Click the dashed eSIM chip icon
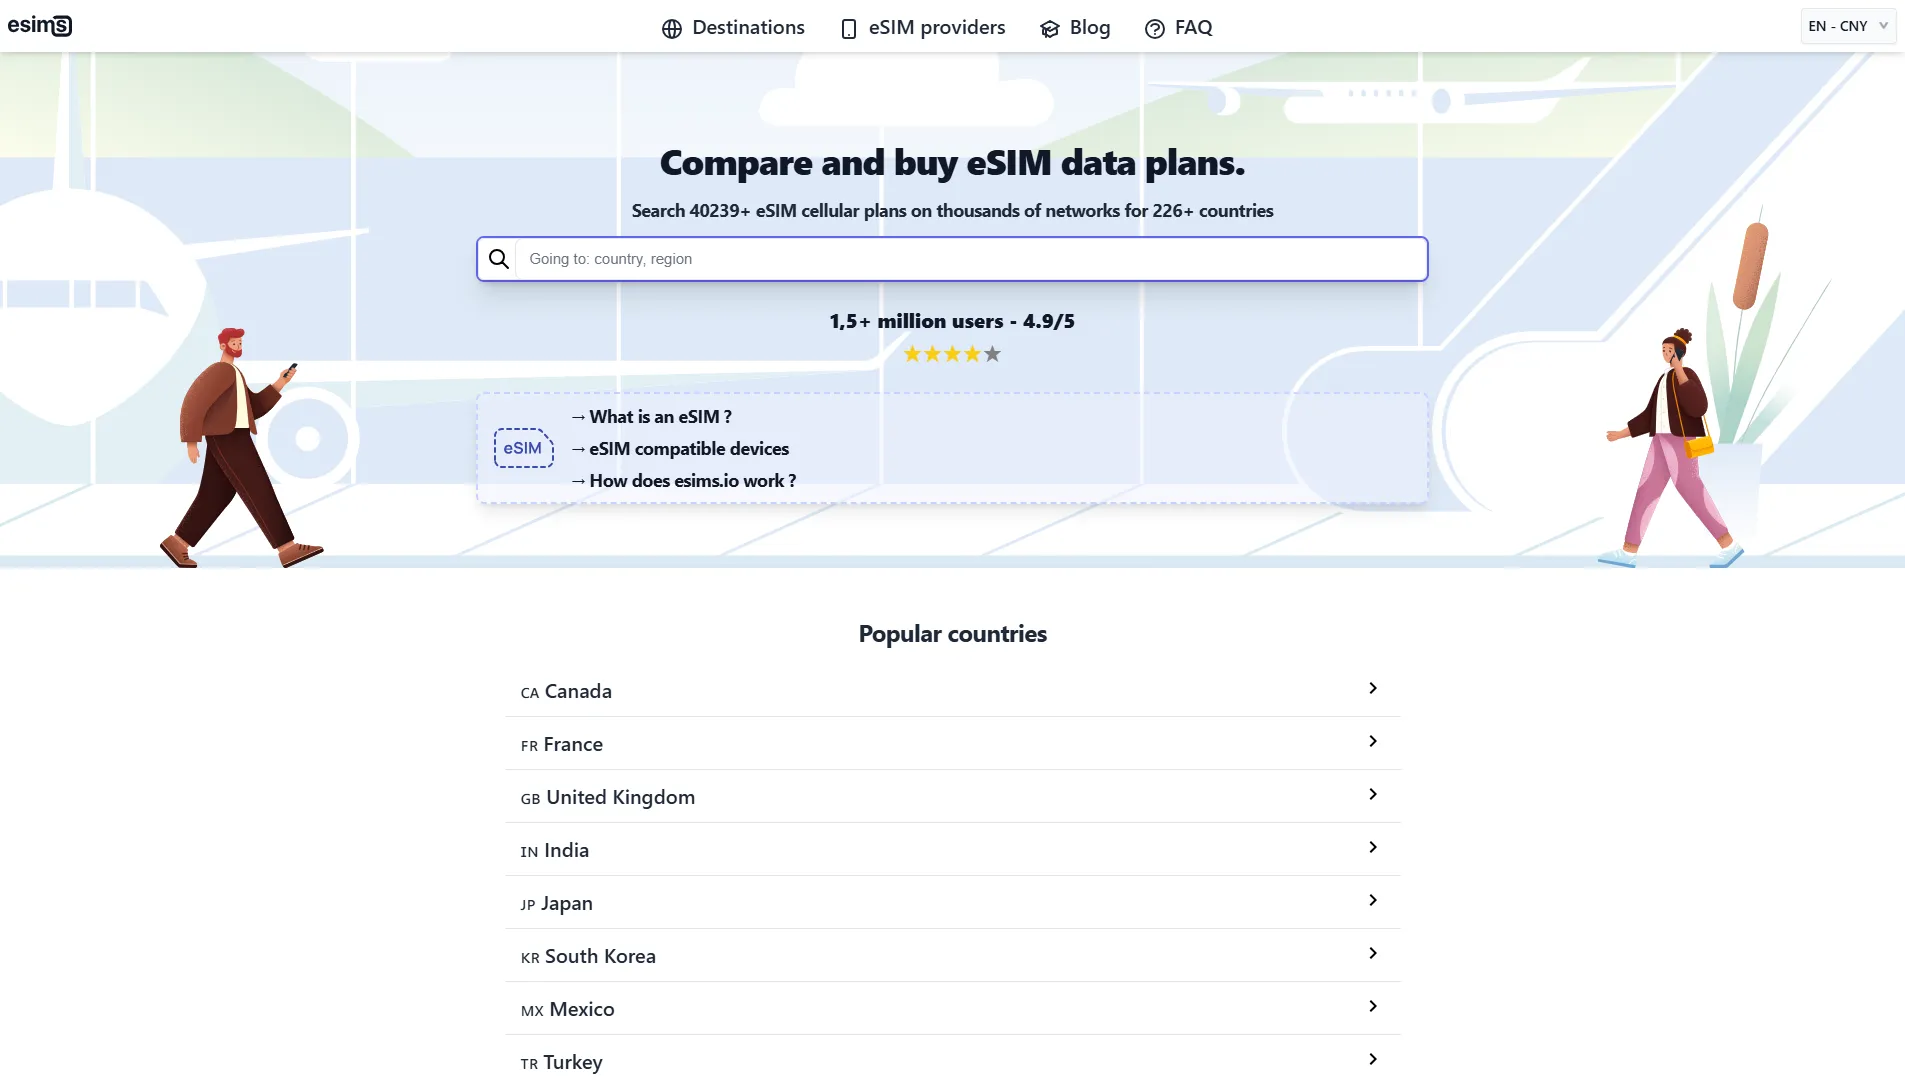The image size is (1905, 1080). coord(523,448)
